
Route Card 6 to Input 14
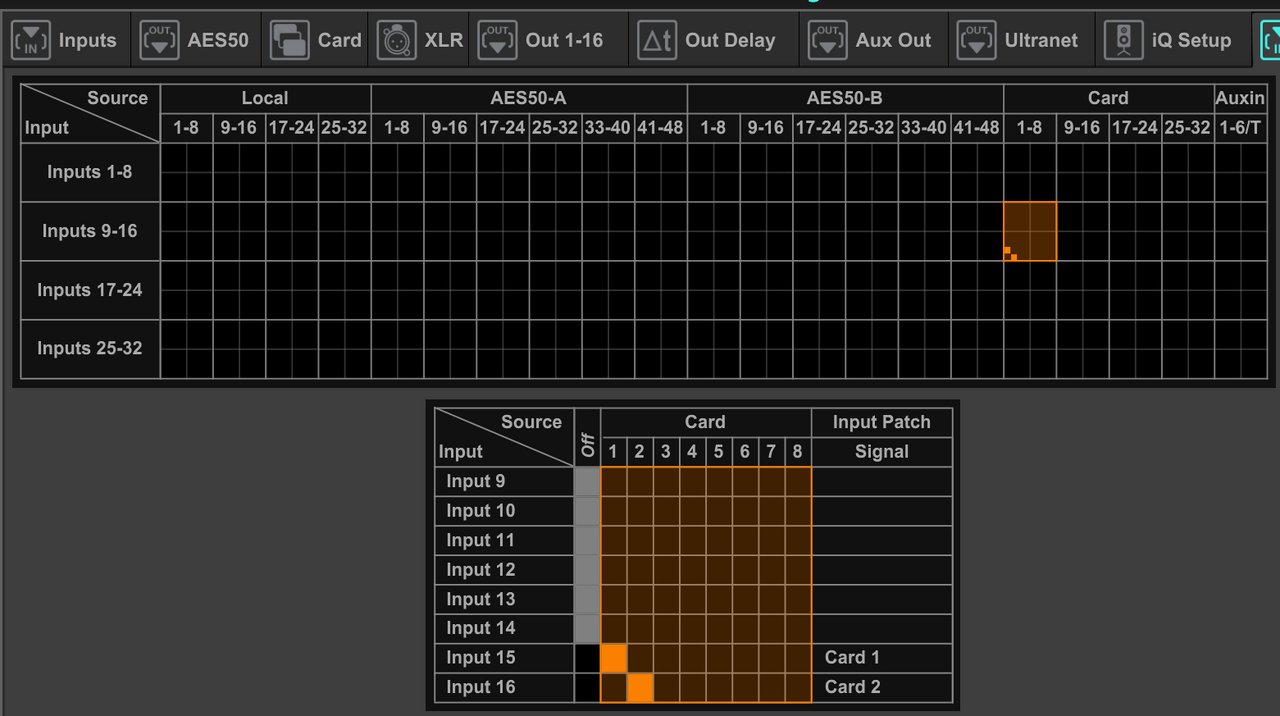pos(745,628)
